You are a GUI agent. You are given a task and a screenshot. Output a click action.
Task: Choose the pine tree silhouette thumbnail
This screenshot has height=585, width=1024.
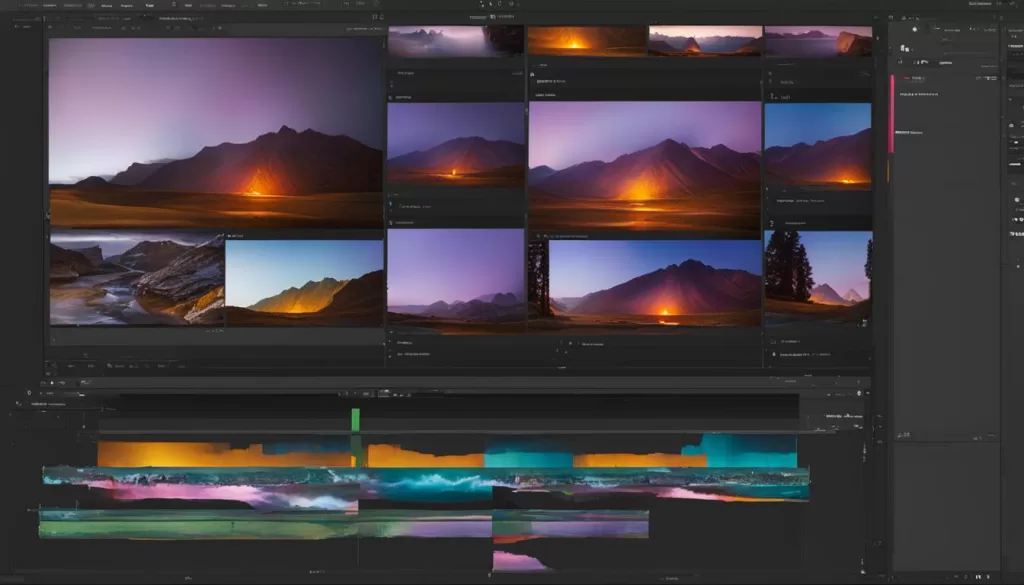(x=818, y=279)
